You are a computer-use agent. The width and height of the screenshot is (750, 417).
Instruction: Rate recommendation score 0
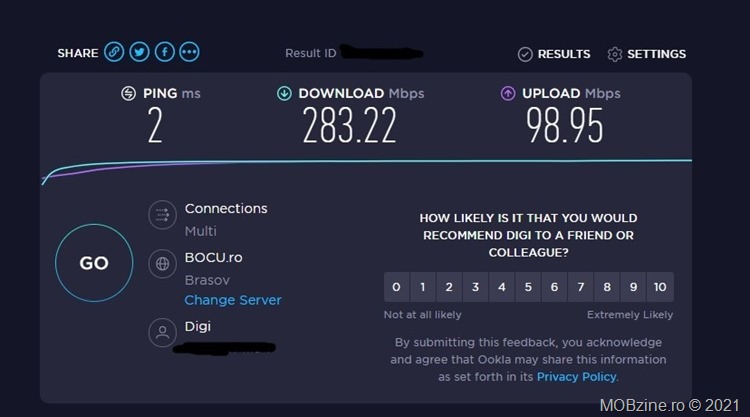397,287
